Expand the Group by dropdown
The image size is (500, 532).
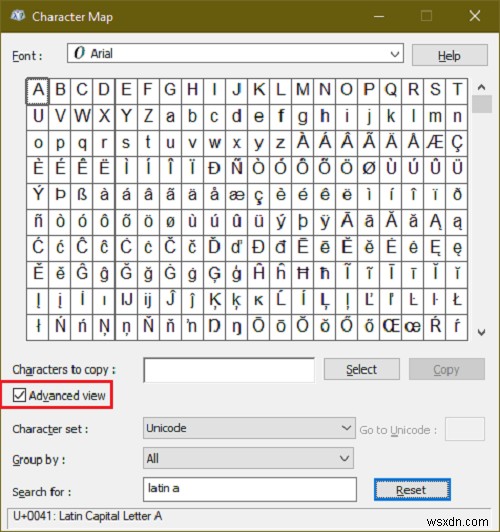tap(248, 458)
